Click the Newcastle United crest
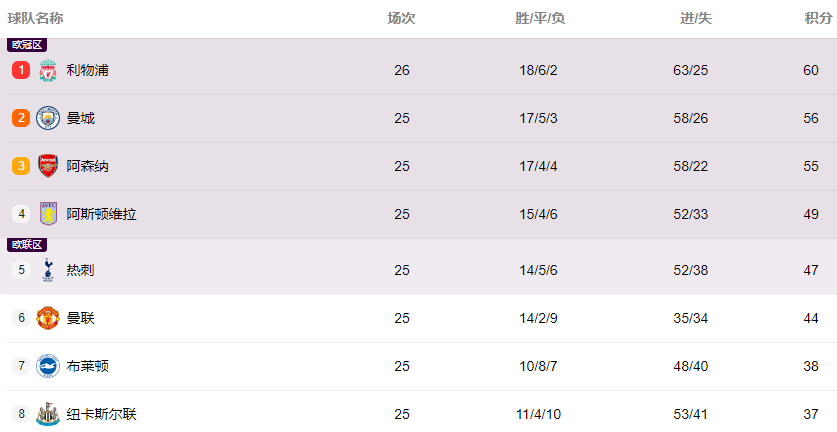 click(x=48, y=414)
